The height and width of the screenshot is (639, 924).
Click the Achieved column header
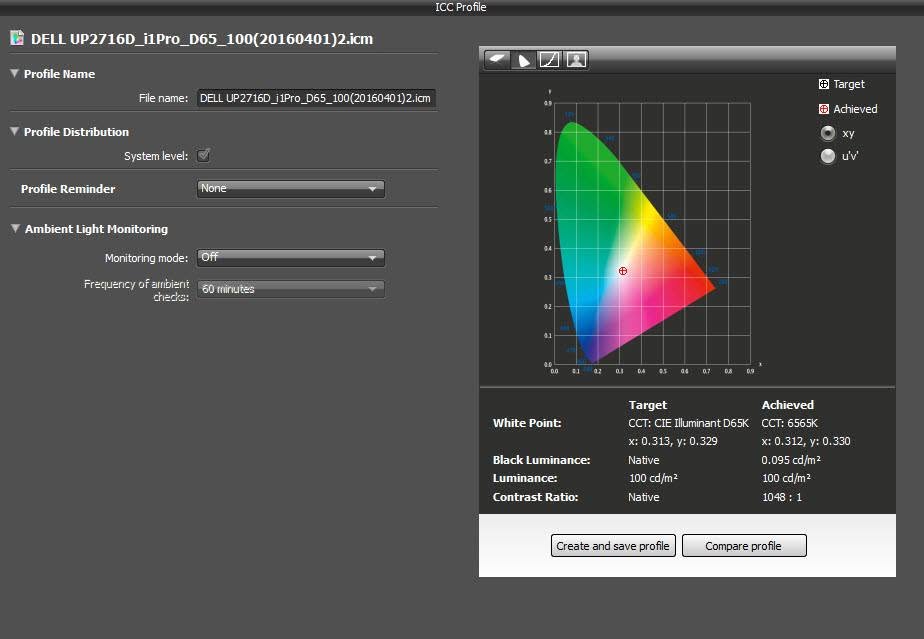pos(788,405)
